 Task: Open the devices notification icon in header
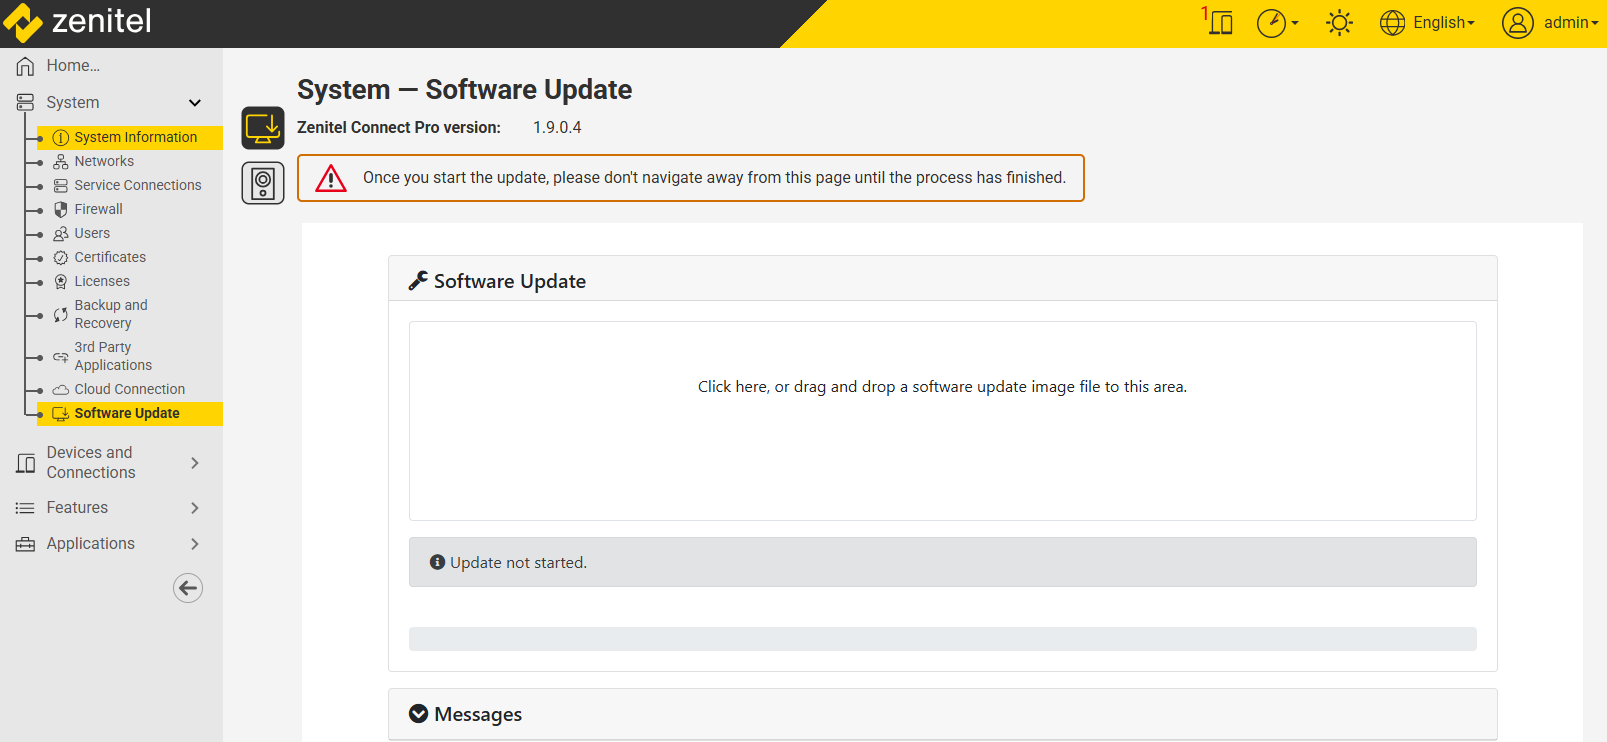[1219, 22]
